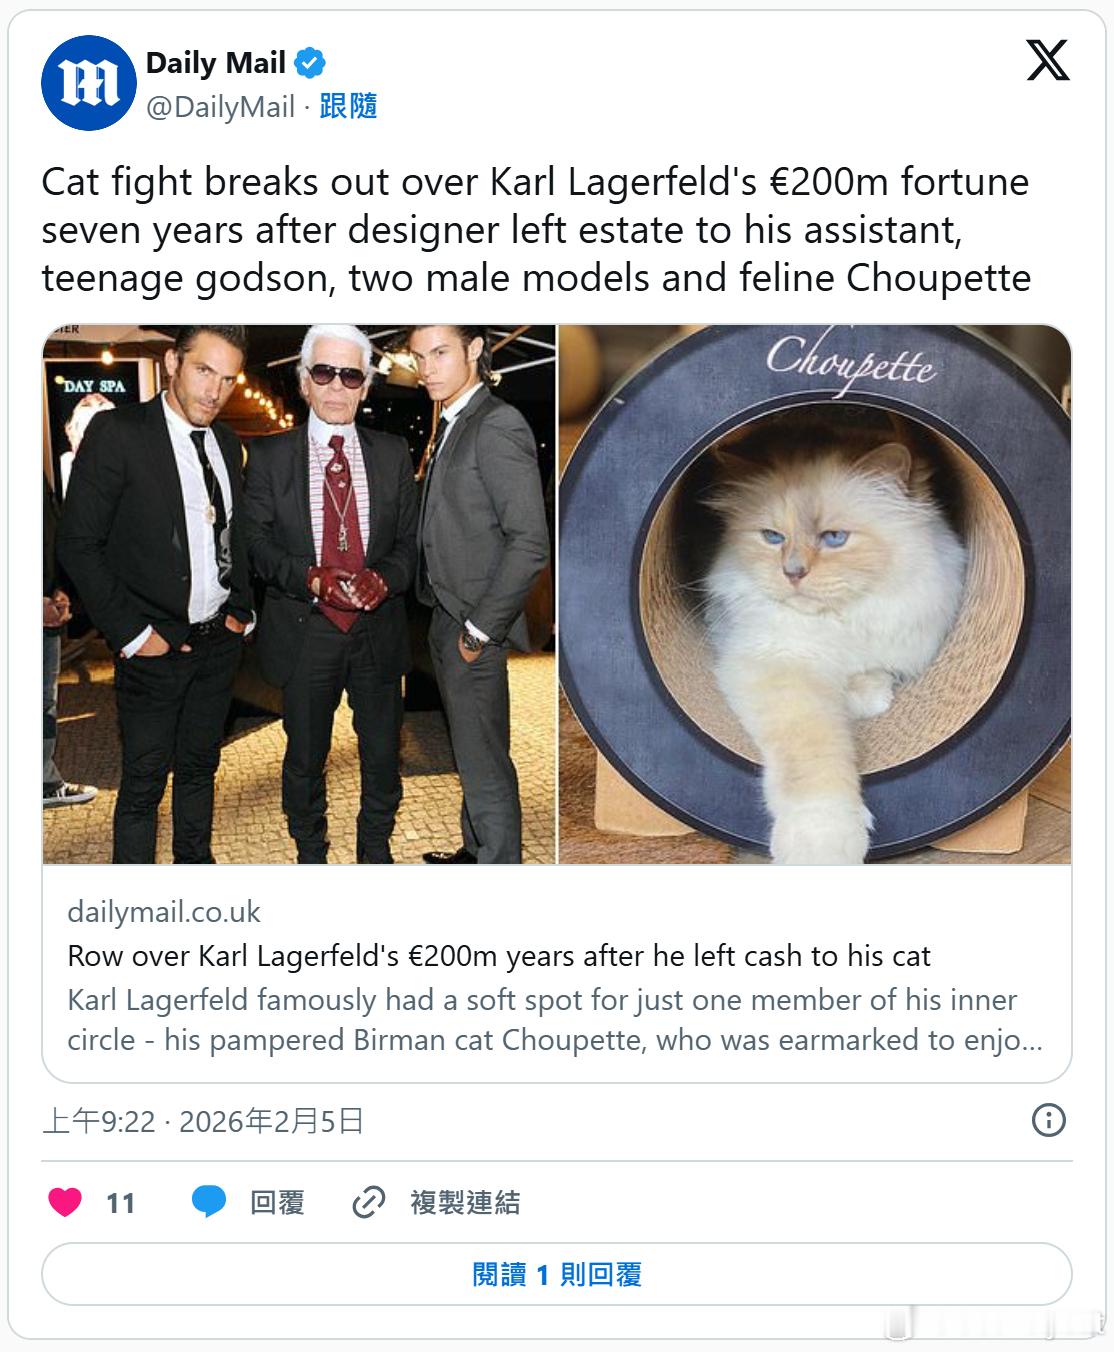Click the reply speech bubble icon

coord(209,1201)
